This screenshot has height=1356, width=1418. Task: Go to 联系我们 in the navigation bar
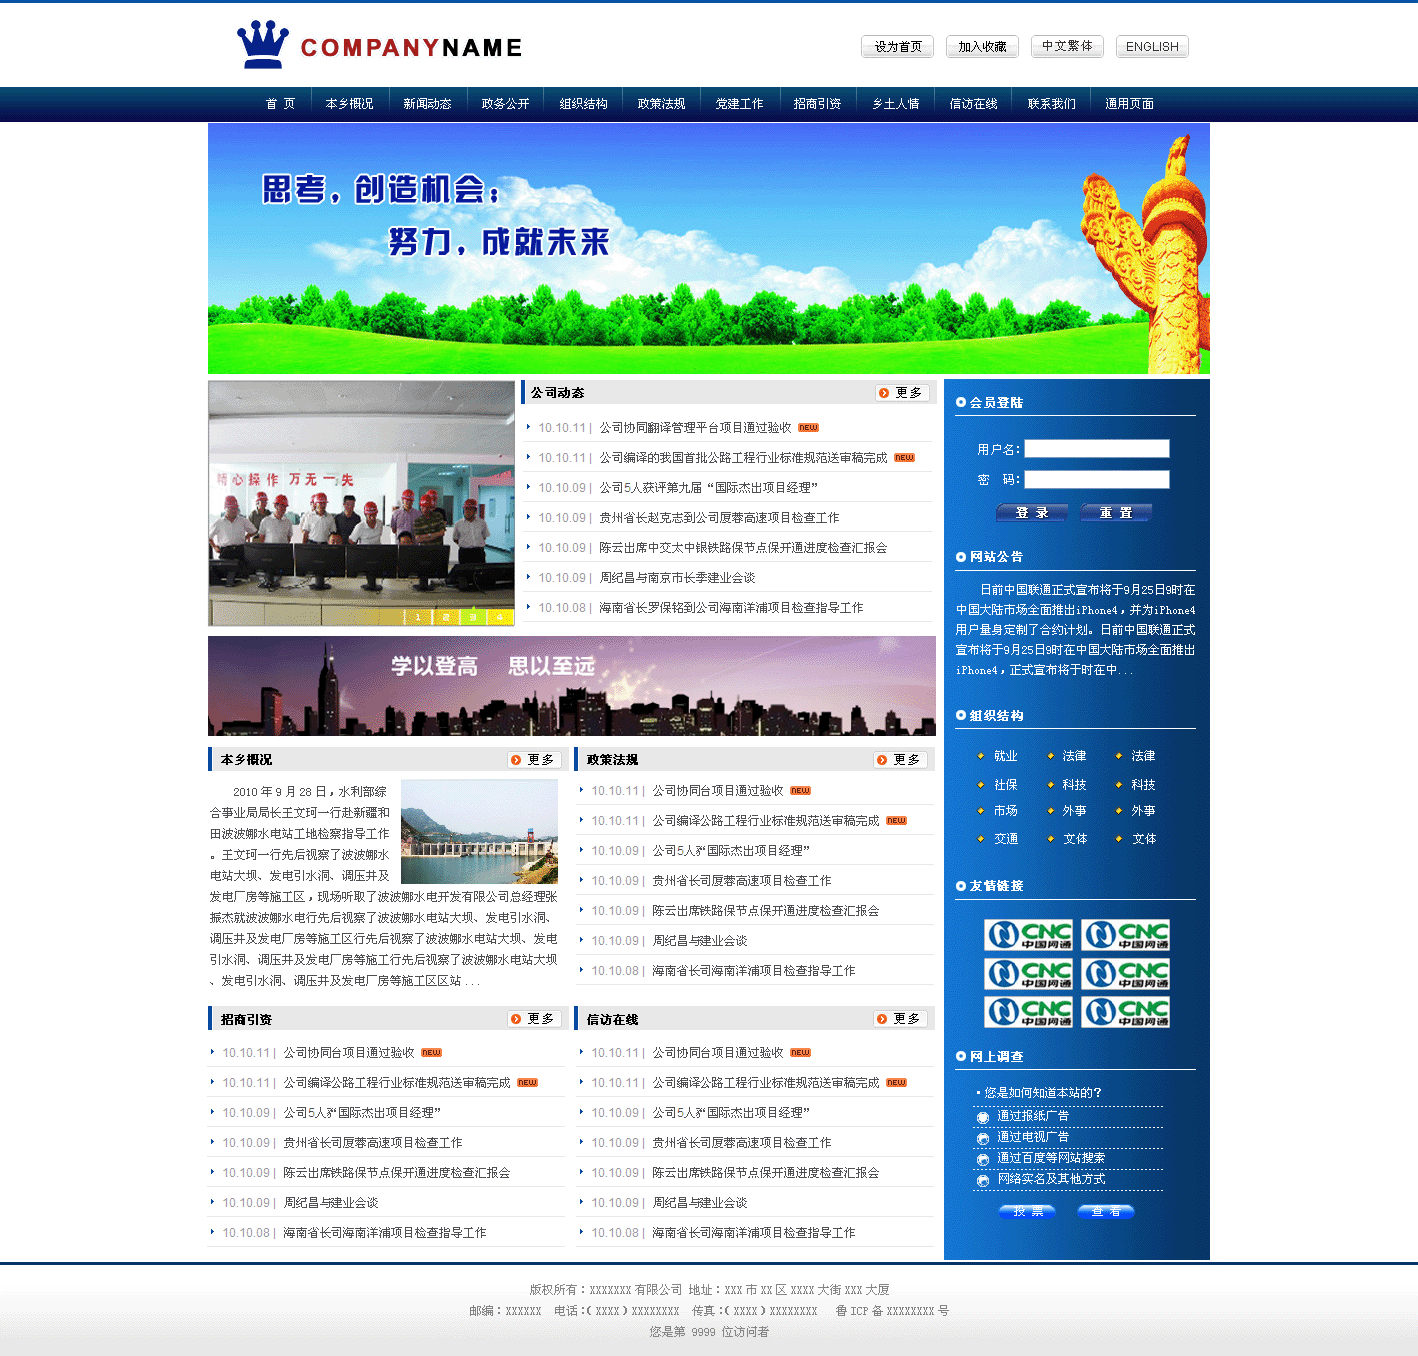pyautogui.click(x=1051, y=104)
